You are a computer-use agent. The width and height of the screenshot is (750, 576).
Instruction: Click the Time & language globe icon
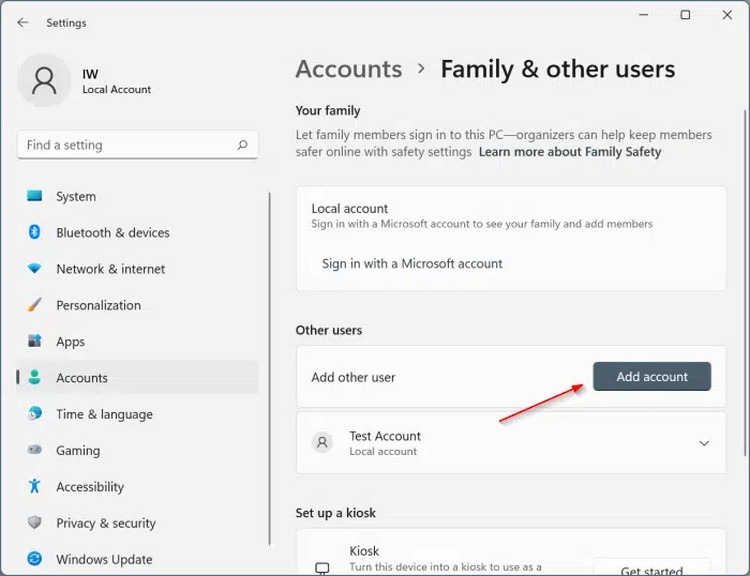[x=35, y=414]
